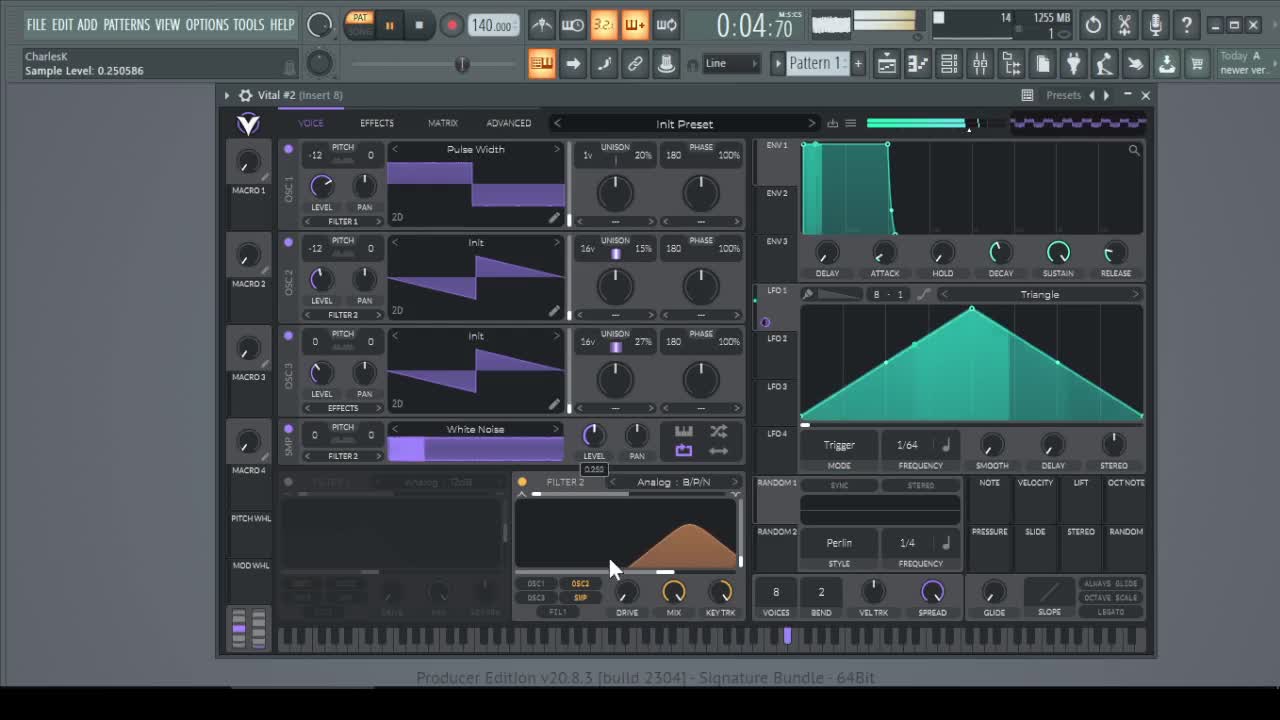Open the Pulse Width wavetable selector
The image size is (1280, 720).
476,150
